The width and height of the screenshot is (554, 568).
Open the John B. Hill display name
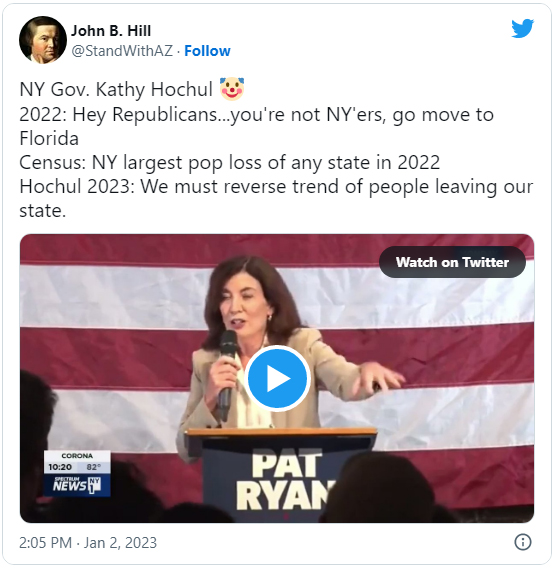(111, 31)
